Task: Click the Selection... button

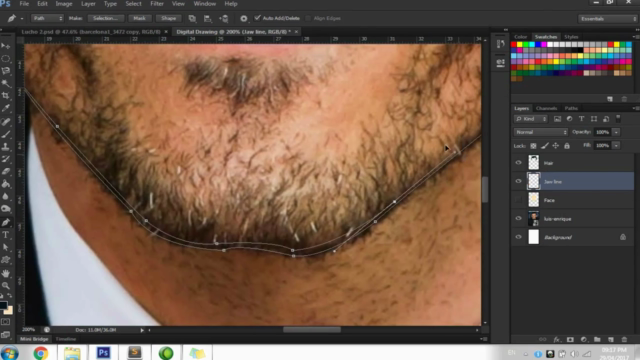Action: pyautogui.click(x=106, y=18)
